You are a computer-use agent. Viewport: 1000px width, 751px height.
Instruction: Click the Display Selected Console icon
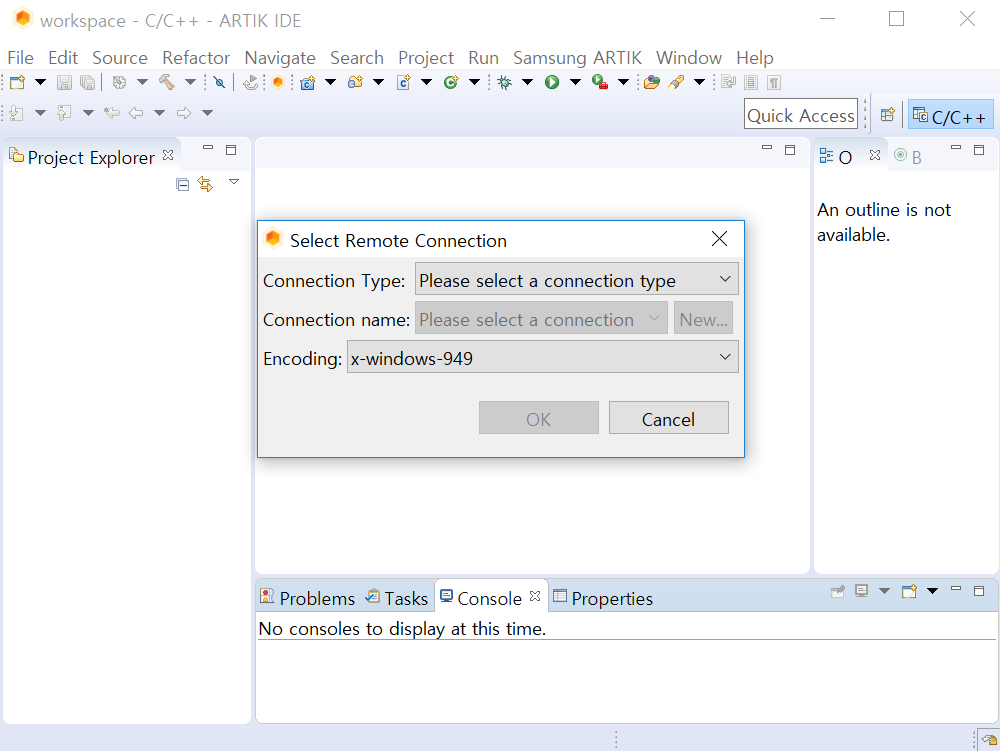tap(862, 591)
